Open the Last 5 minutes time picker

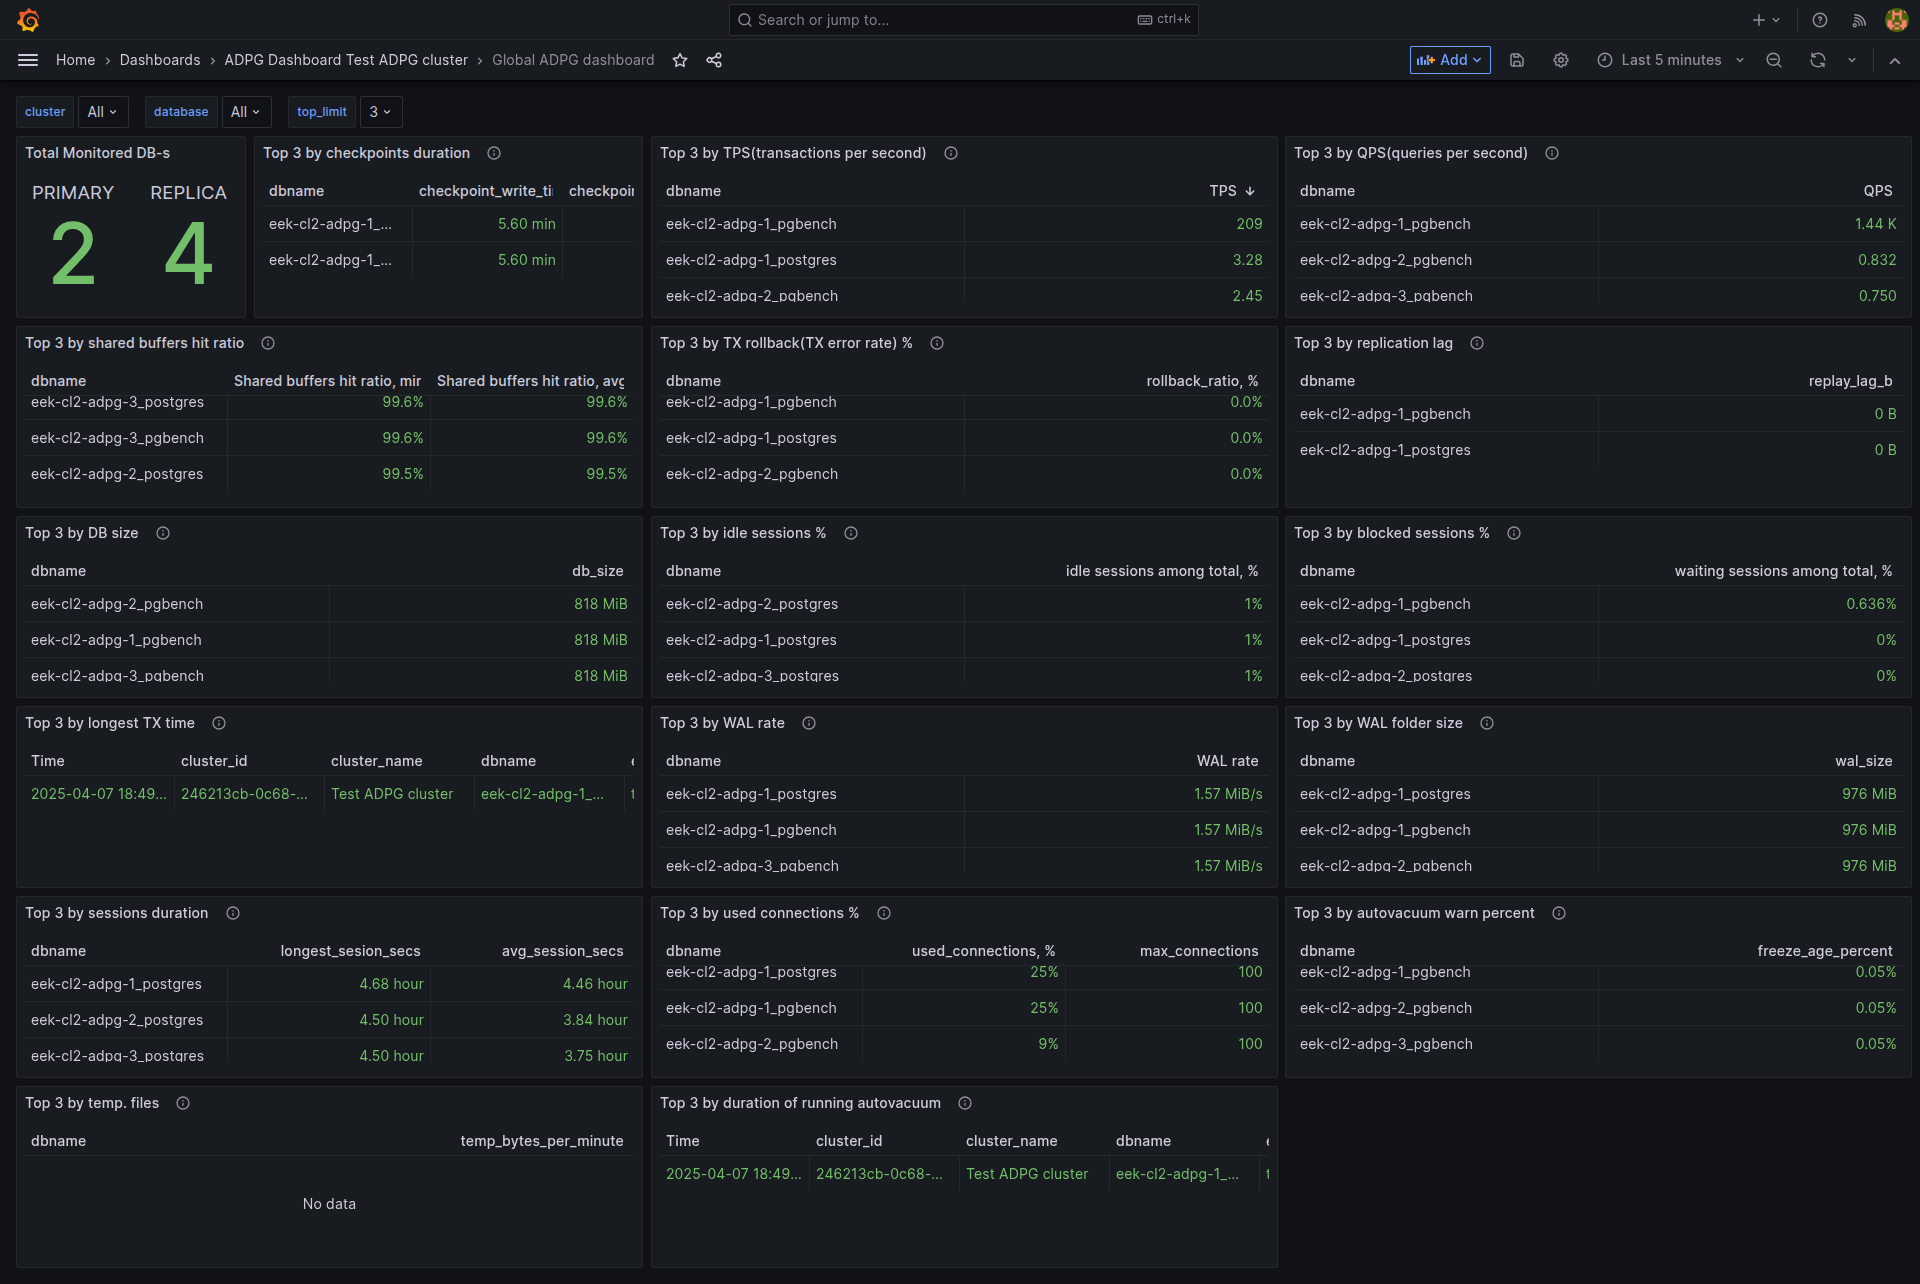click(1670, 60)
